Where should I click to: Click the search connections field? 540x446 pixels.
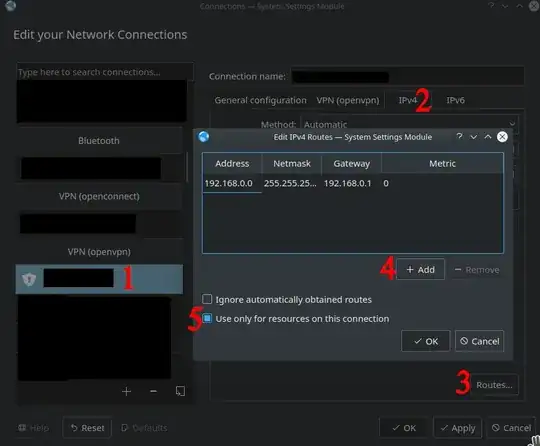(105, 72)
